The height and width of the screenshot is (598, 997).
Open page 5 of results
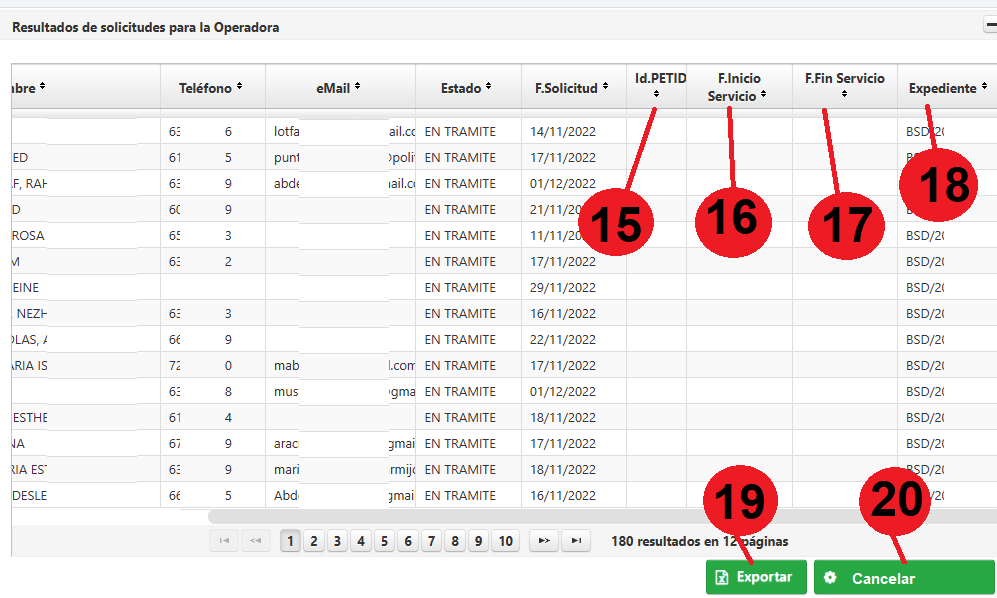(384, 541)
